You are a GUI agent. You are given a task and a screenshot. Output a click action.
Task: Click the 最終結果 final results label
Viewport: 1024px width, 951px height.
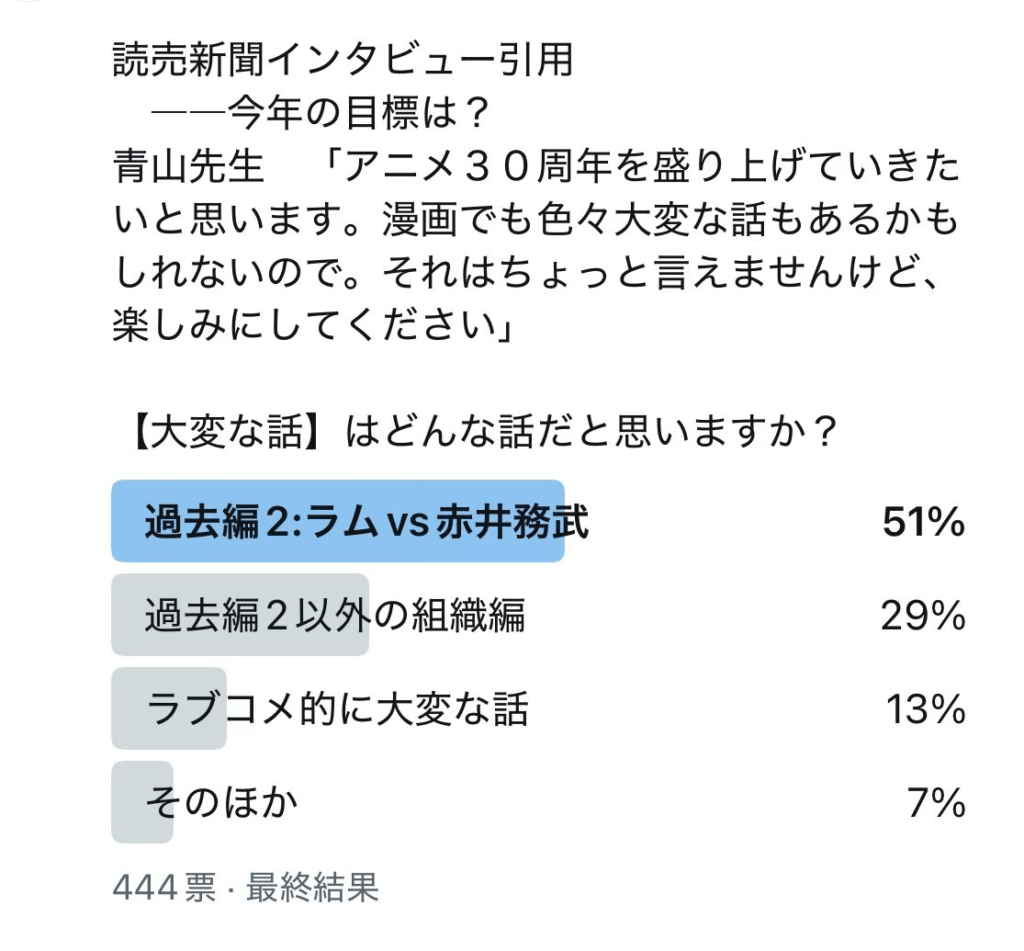pos(313,888)
